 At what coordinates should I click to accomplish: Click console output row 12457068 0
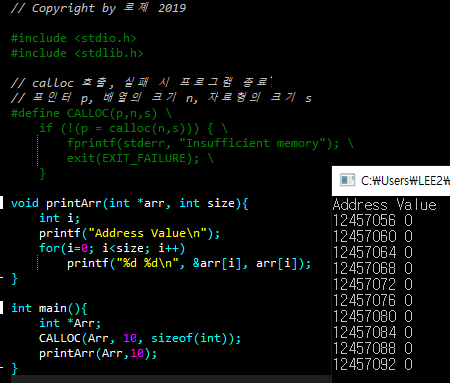pyautogui.click(x=373, y=268)
